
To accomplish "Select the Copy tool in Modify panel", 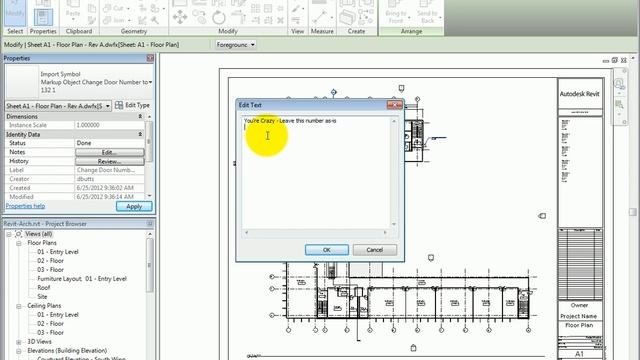I will [199, 16].
